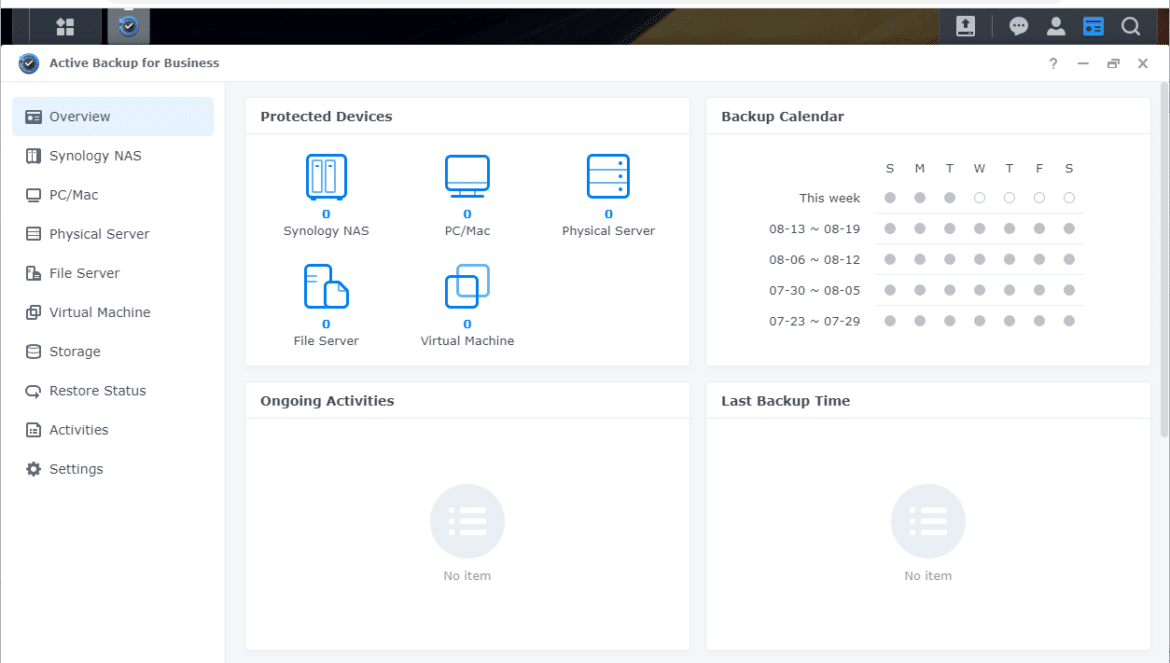Open Settings in the sidebar

pyautogui.click(x=113, y=469)
